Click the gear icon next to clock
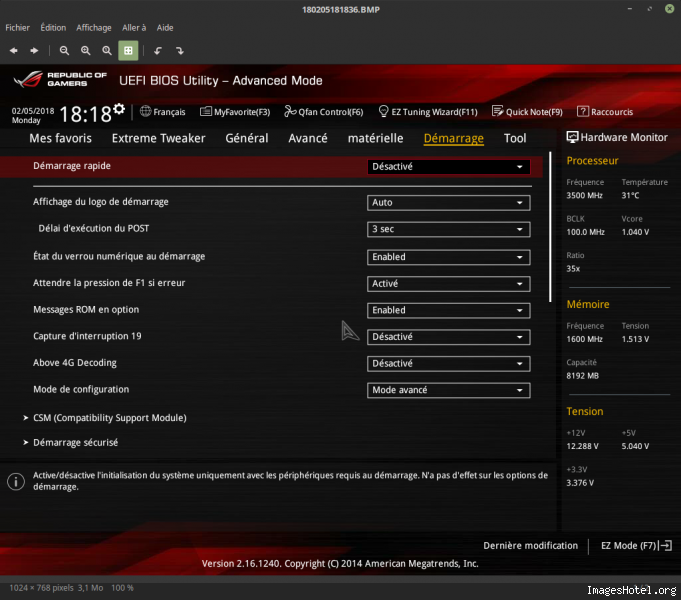681x600 pixels. pyautogui.click(x=119, y=109)
